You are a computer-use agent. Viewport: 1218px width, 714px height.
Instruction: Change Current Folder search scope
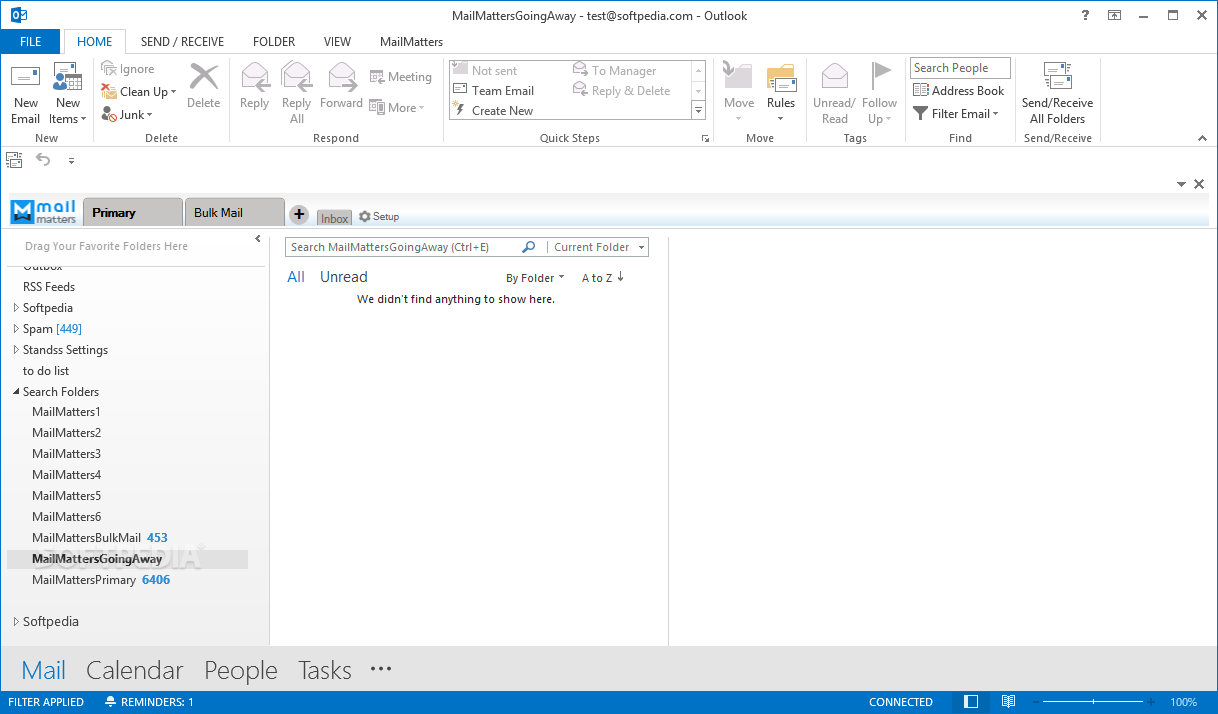coord(598,247)
